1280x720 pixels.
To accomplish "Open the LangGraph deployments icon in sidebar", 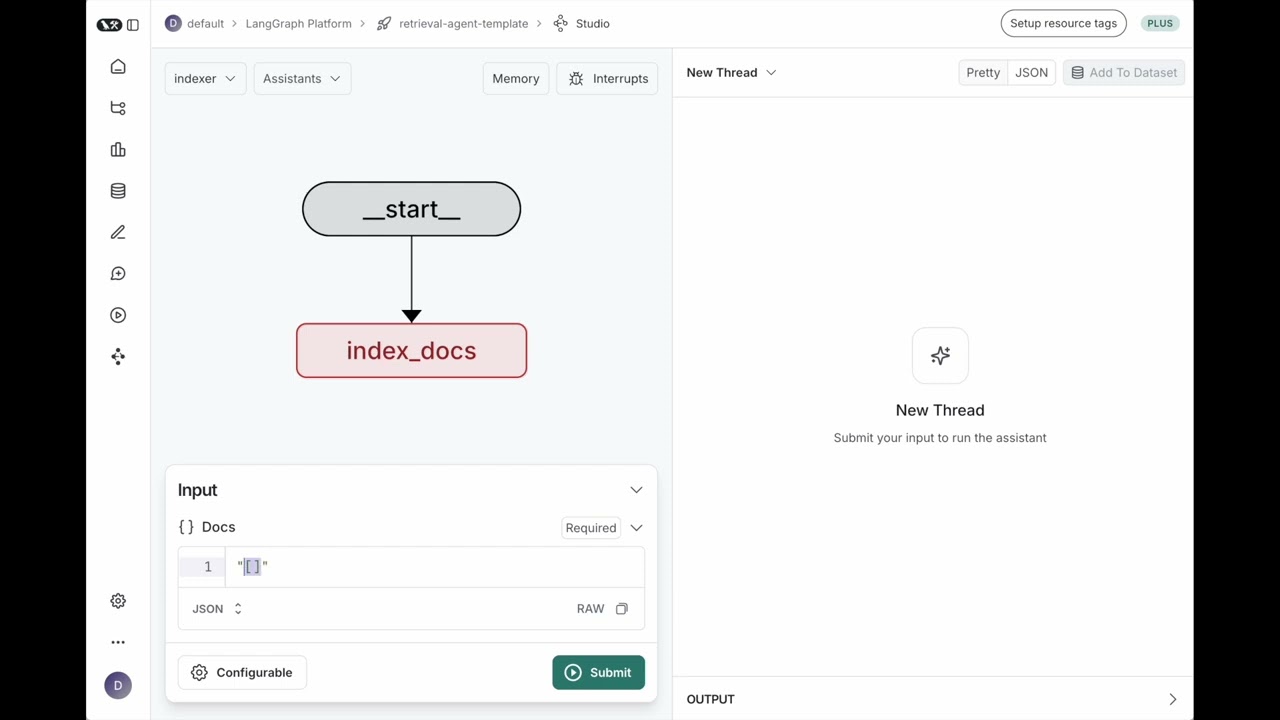I will tap(118, 357).
